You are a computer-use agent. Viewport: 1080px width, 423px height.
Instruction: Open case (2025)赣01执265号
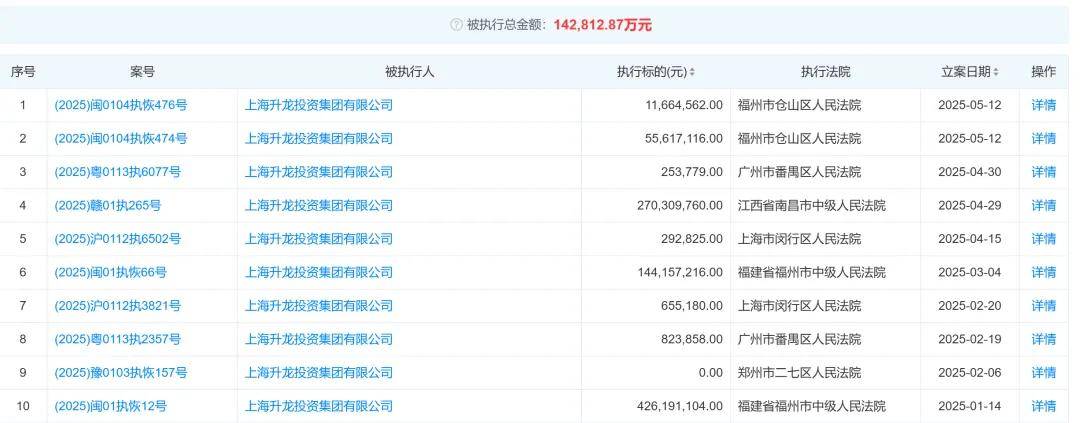pos(108,205)
